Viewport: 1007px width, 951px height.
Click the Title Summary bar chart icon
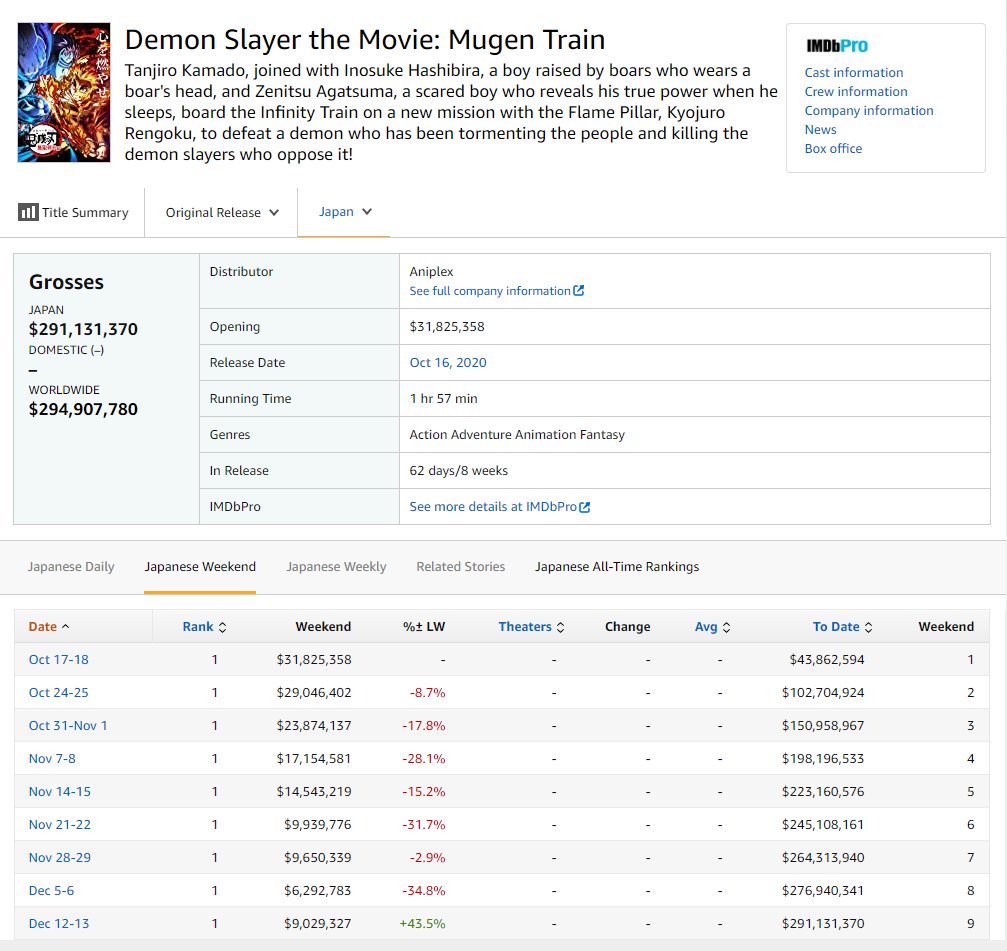[x=28, y=212]
